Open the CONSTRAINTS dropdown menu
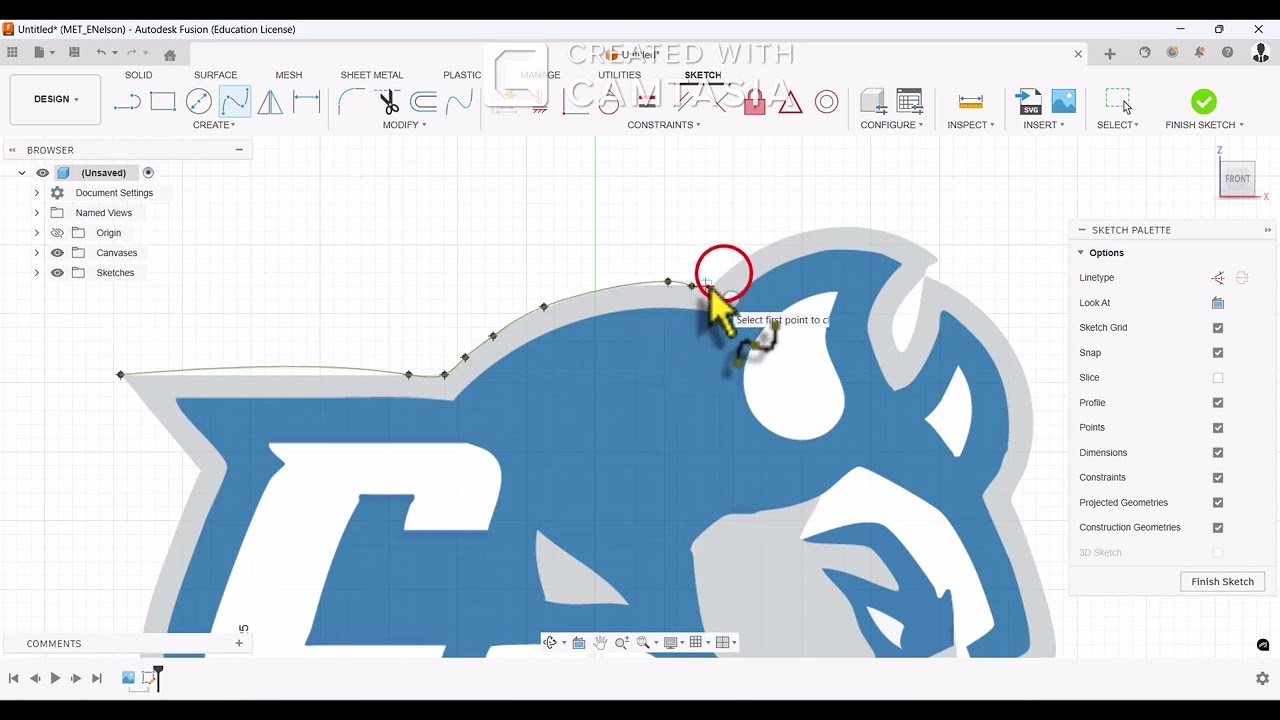Image resolution: width=1280 pixels, height=720 pixels. 664,125
